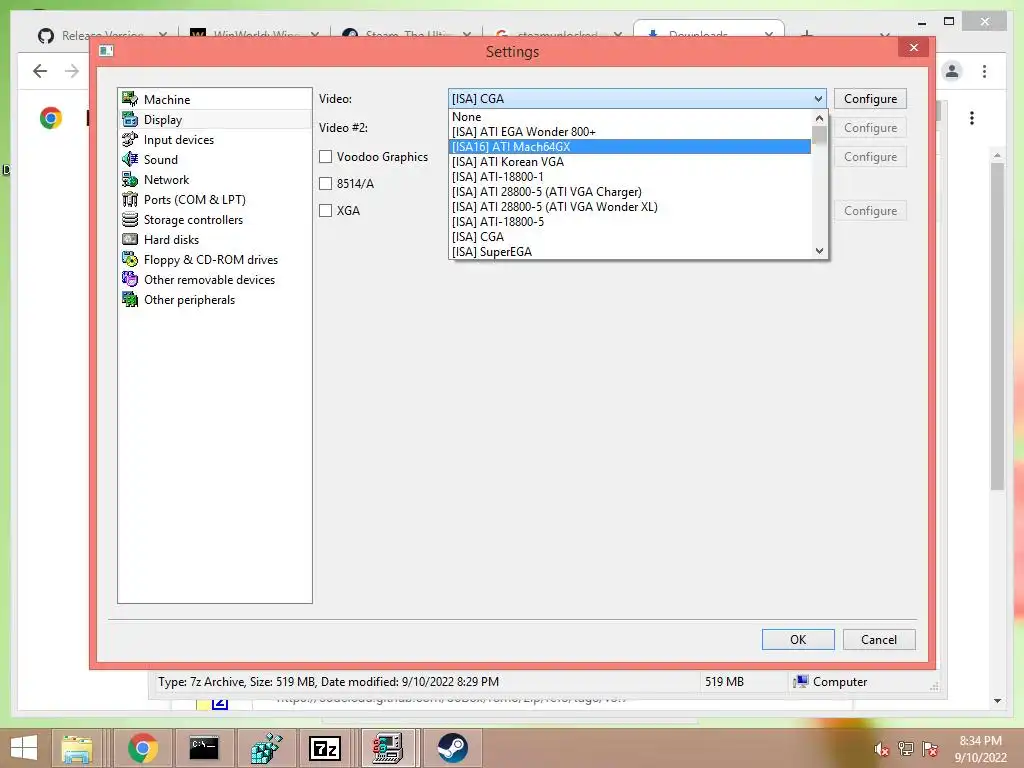Close the Settings dialog
1024x768 pixels.
pos(913,48)
